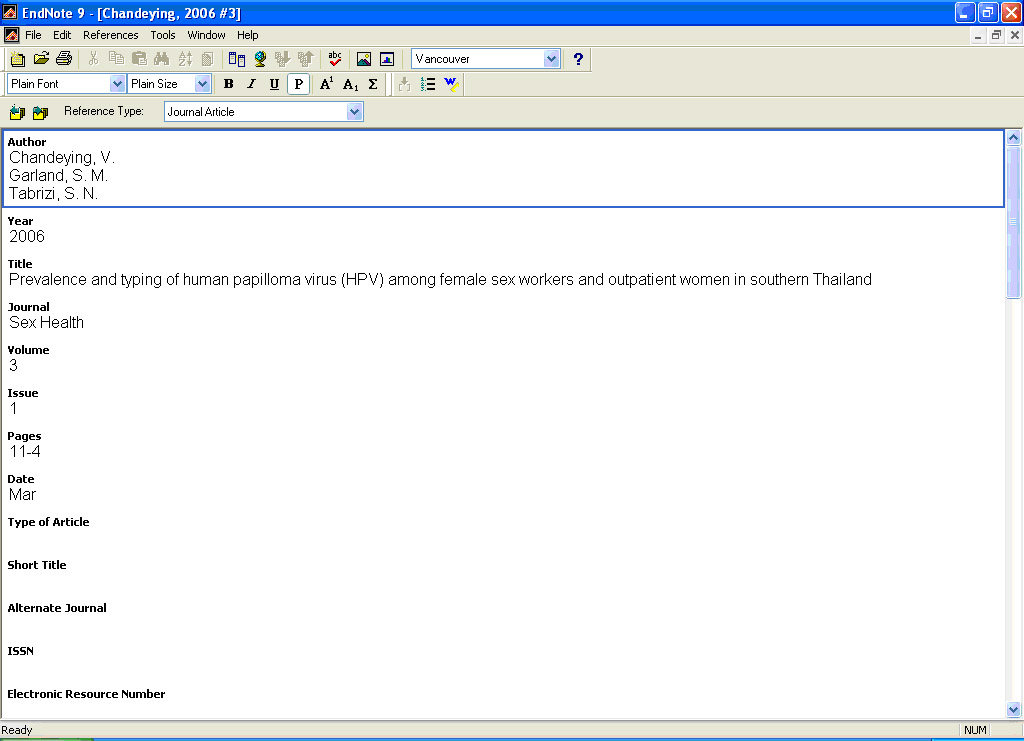Click the Open Library folder icon
The image size is (1024, 741).
(x=41, y=59)
